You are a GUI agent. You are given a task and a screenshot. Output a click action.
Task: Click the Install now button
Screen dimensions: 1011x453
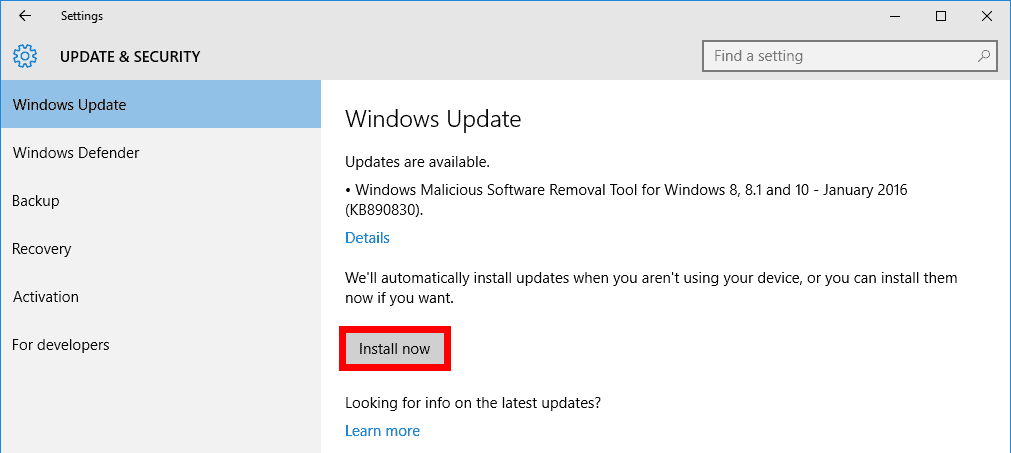click(395, 349)
